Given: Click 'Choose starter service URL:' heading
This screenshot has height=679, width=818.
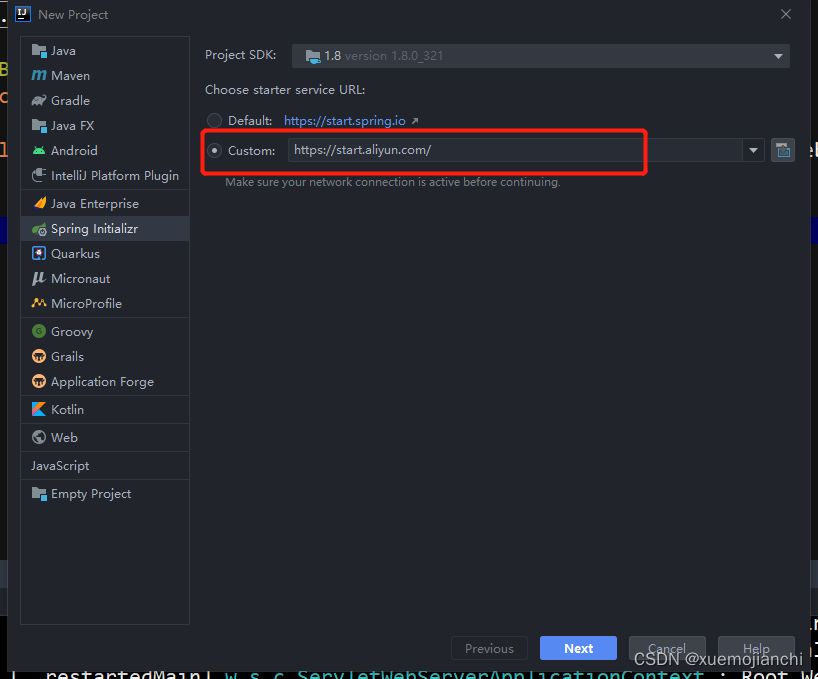Looking at the screenshot, I should 285,90.
